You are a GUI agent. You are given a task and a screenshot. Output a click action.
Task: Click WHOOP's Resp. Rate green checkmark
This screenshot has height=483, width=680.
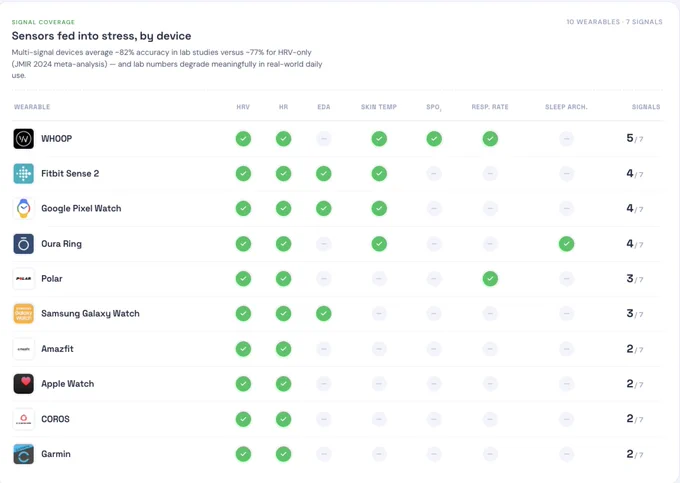[x=490, y=139]
